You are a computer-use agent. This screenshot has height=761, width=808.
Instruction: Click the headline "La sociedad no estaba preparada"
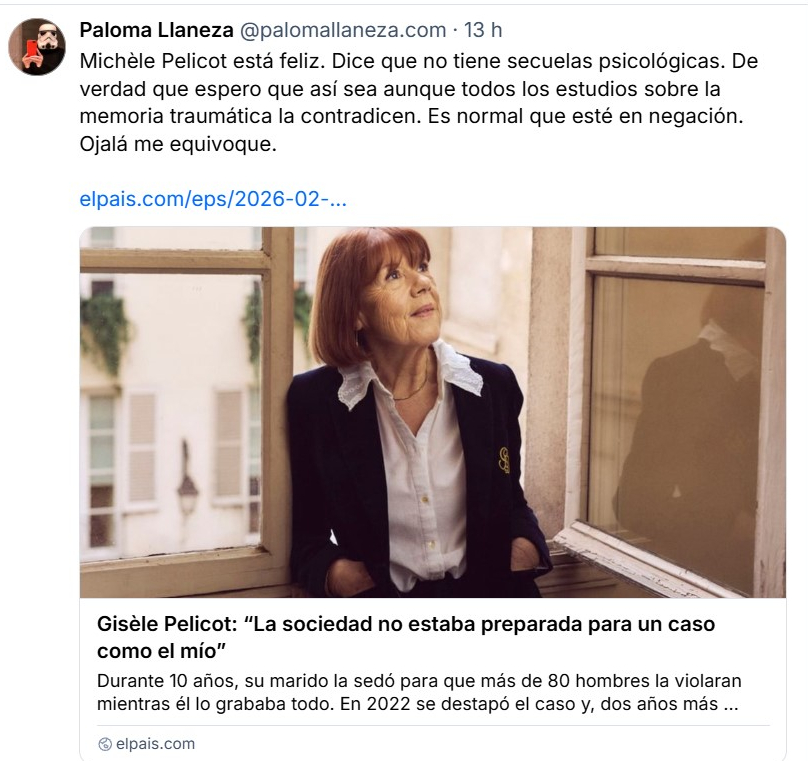[x=405, y=624]
